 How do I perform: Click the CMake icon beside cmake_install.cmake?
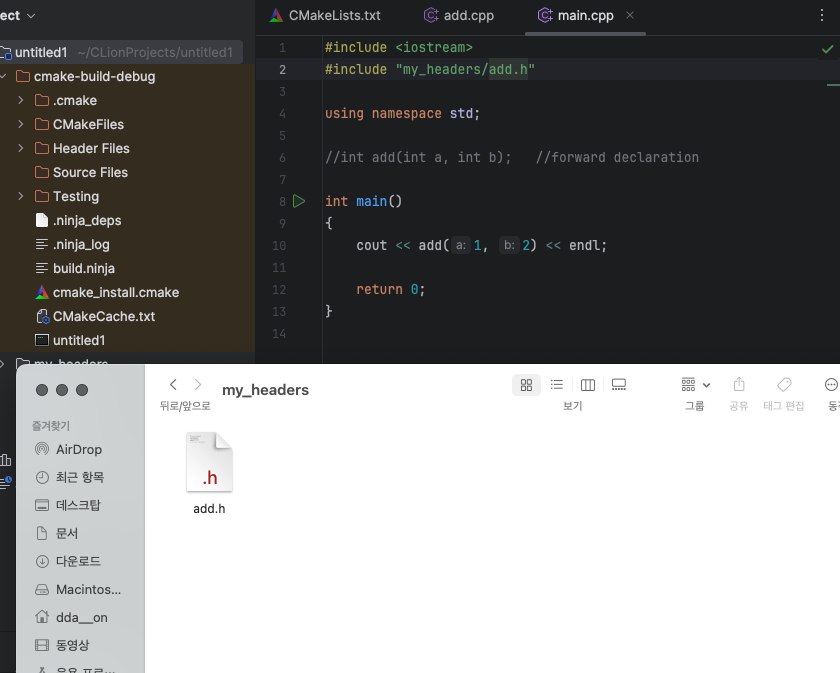coord(42,293)
